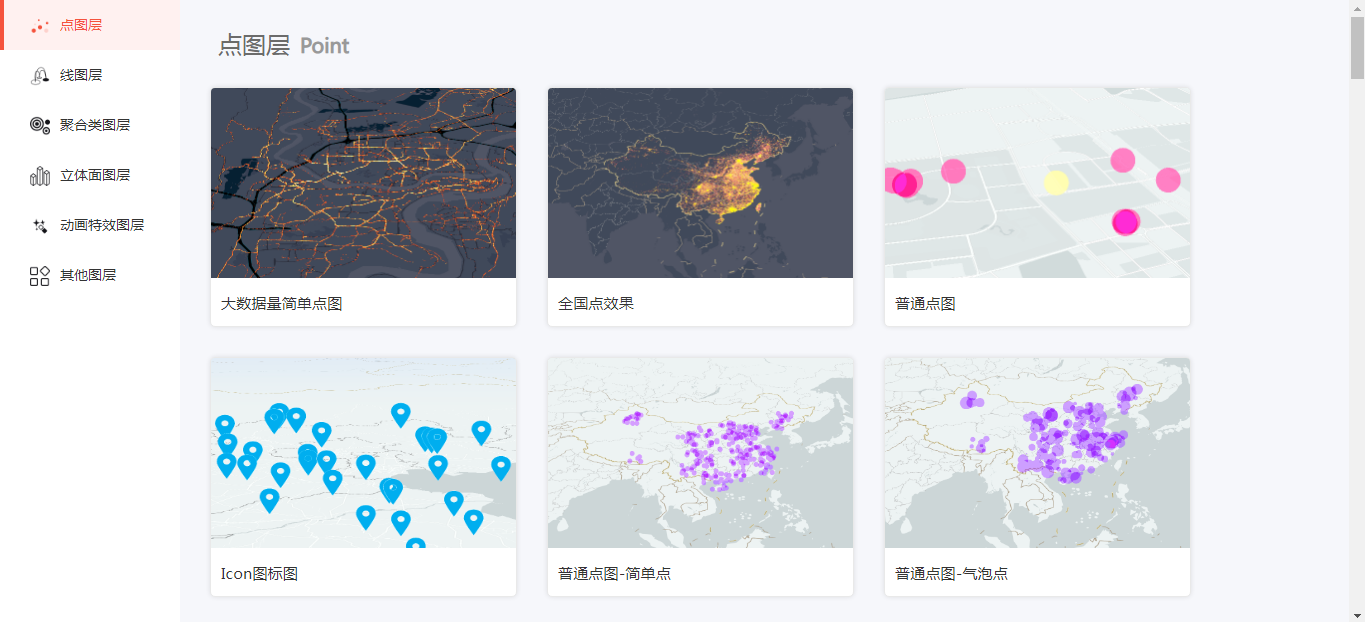The height and width of the screenshot is (622, 1365).
Task: Open the 大数据量简单点图 thumbnail
Action: tap(363, 183)
